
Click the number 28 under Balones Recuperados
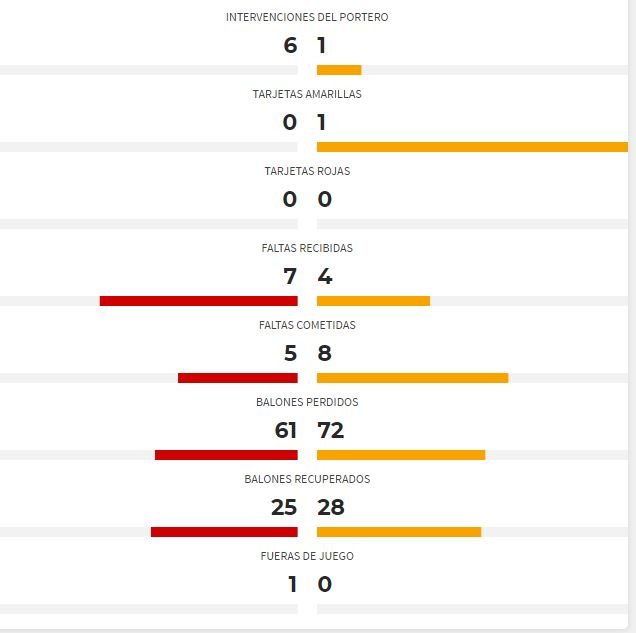331,507
